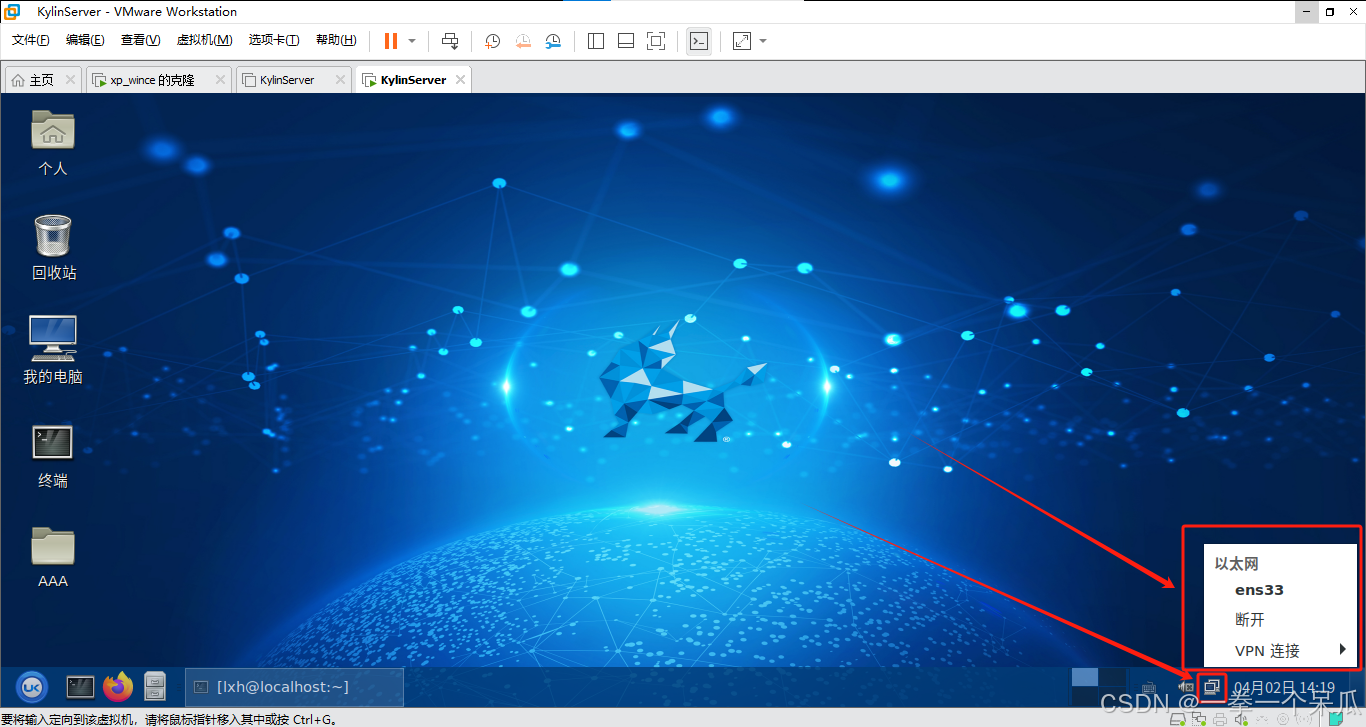Send Ctrl+Alt+Del to the virtual machine
The image size is (1366, 727).
click(450, 41)
